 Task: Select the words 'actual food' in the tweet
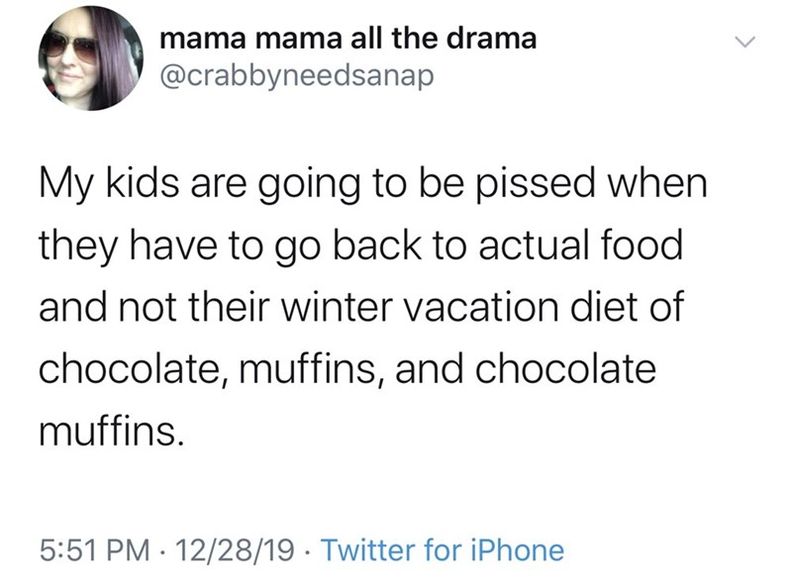click(x=580, y=245)
